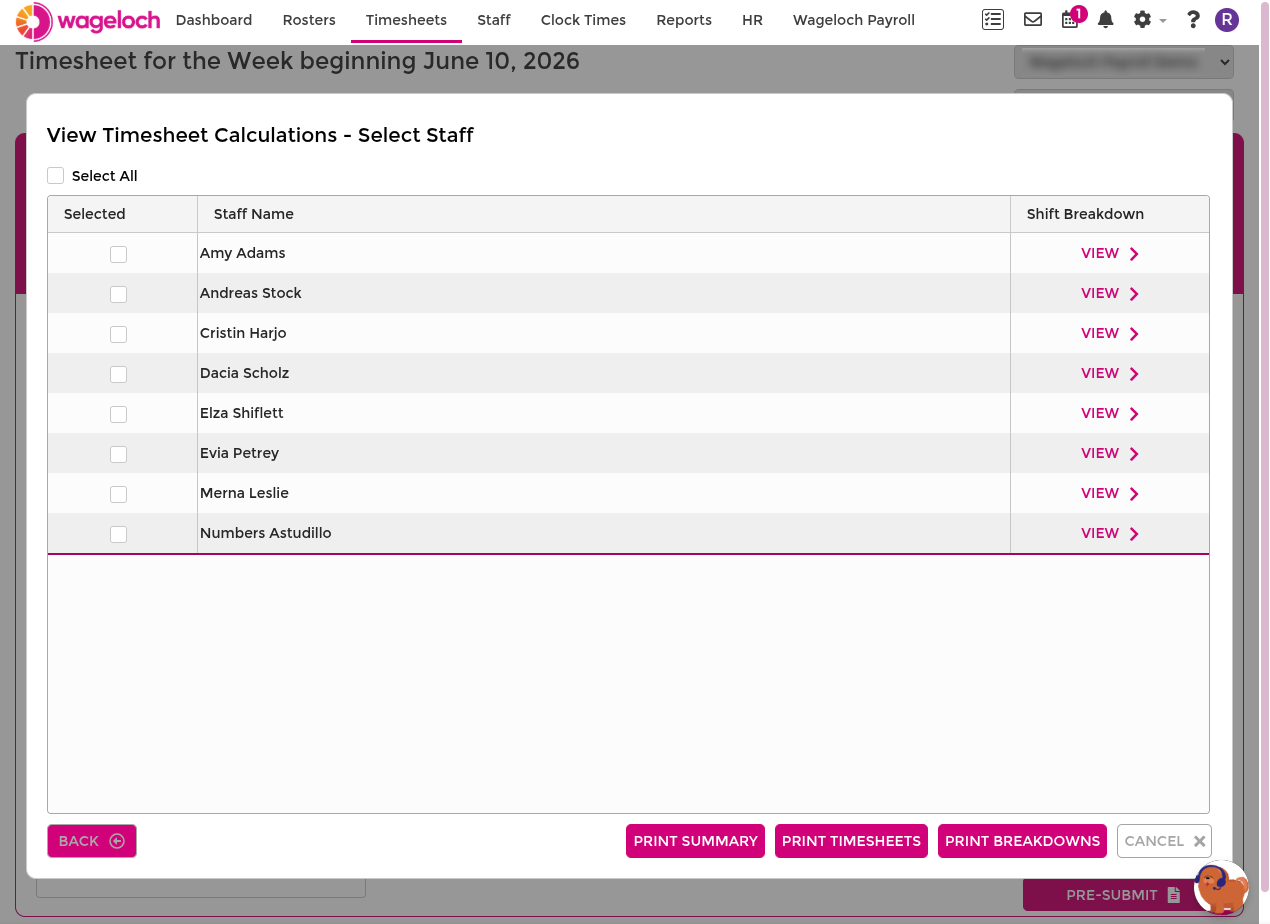The image size is (1270, 924).
Task: Tick the Select All checkbox
Action: click(56, 176)
